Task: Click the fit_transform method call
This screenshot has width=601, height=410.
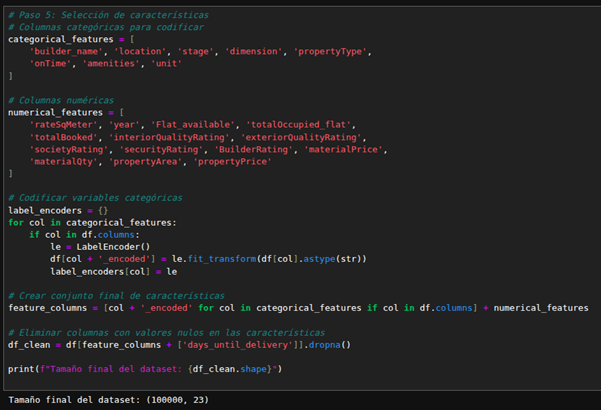Action: tap(222, 259)
